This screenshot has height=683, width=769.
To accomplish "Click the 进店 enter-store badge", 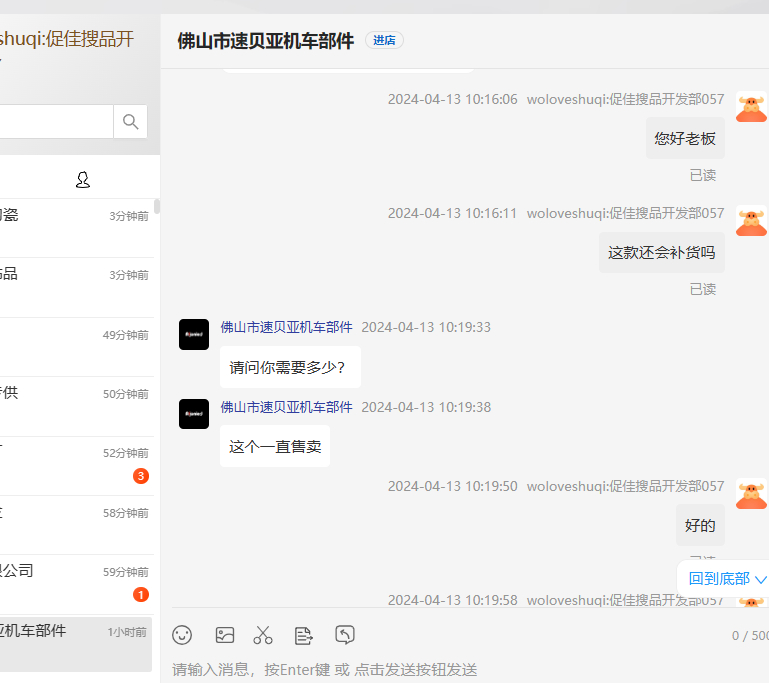I will click(x=384, y=41).
